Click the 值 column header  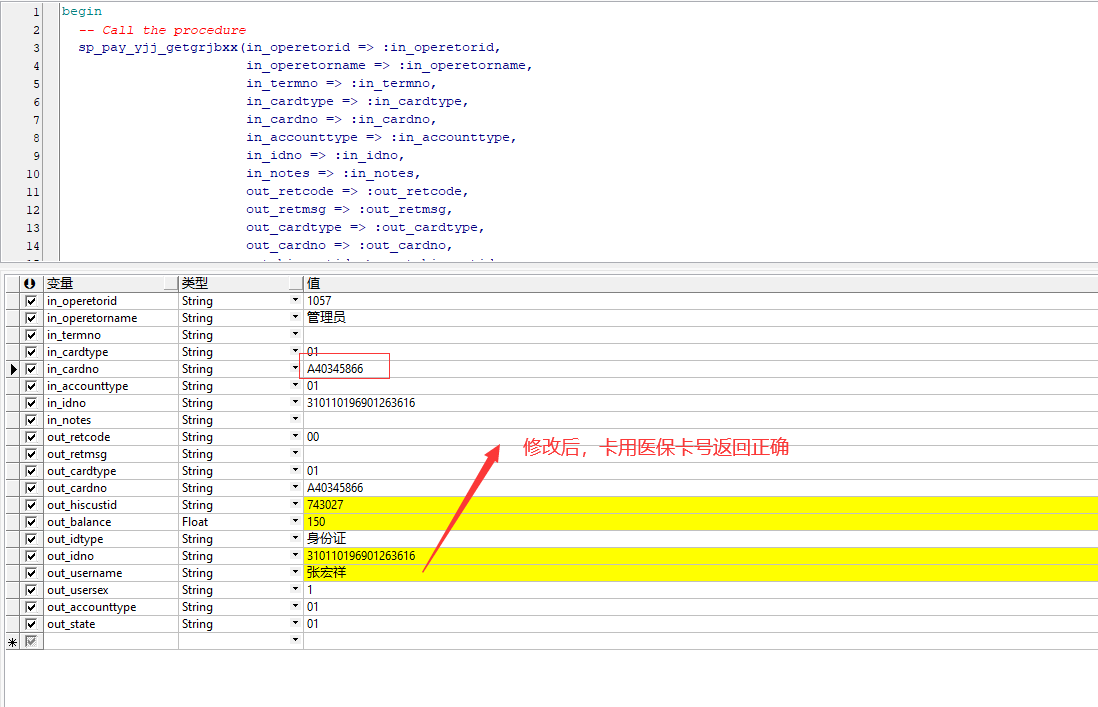pyautogui.click(x=700, y=284)
